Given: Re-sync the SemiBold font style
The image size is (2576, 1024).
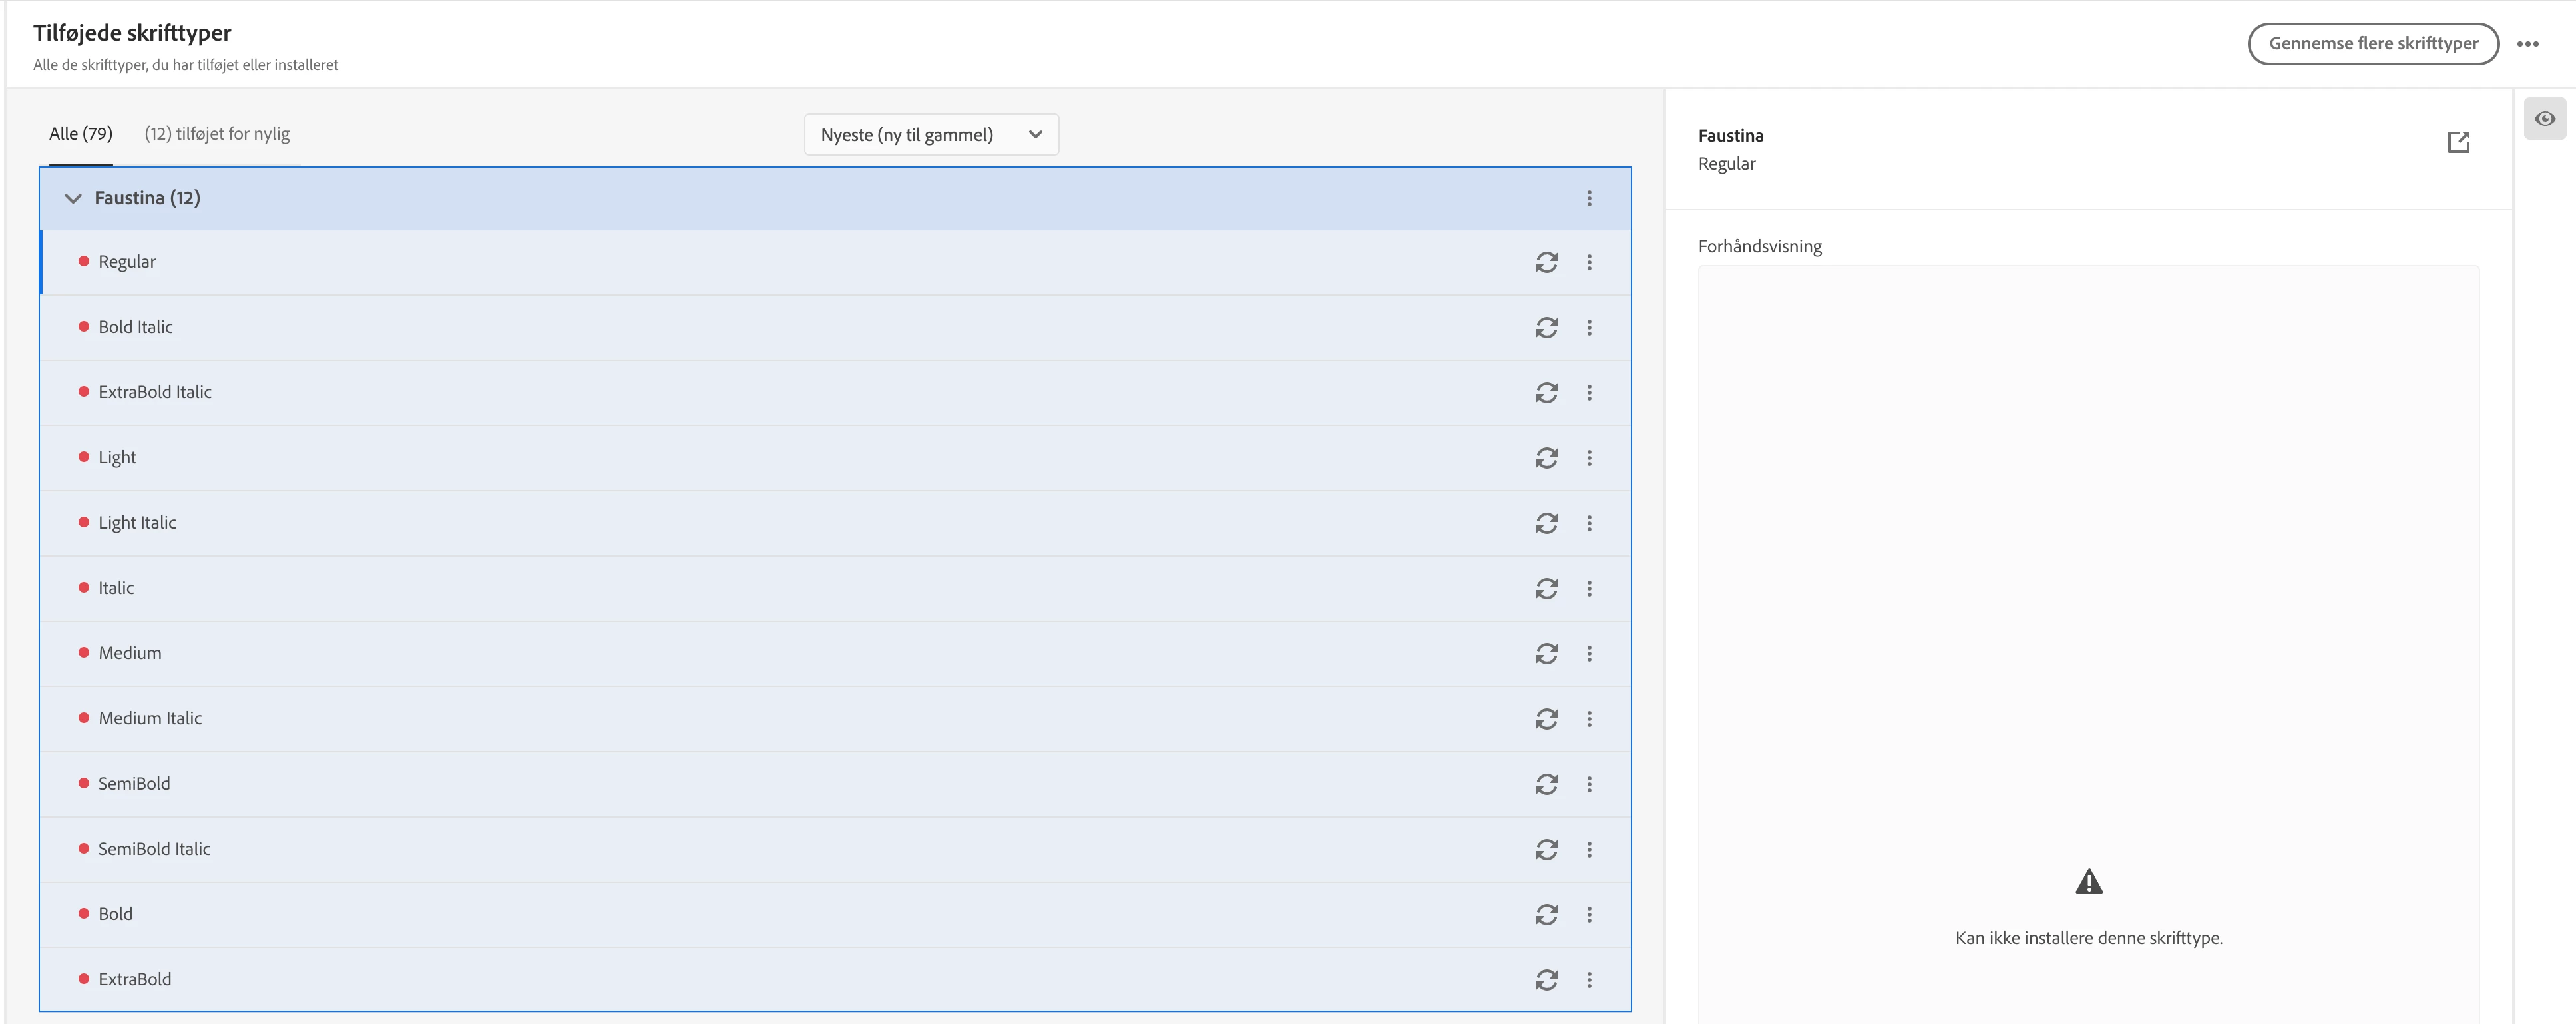Looking at the screenshot, I should (x=1546, y=784).
